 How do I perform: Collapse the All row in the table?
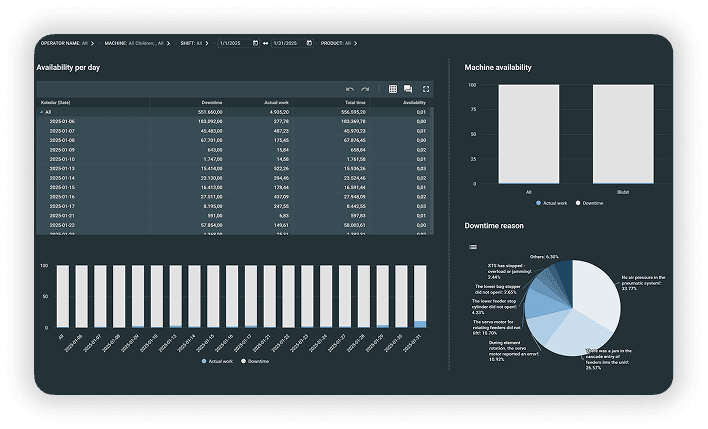coord(42,112)
